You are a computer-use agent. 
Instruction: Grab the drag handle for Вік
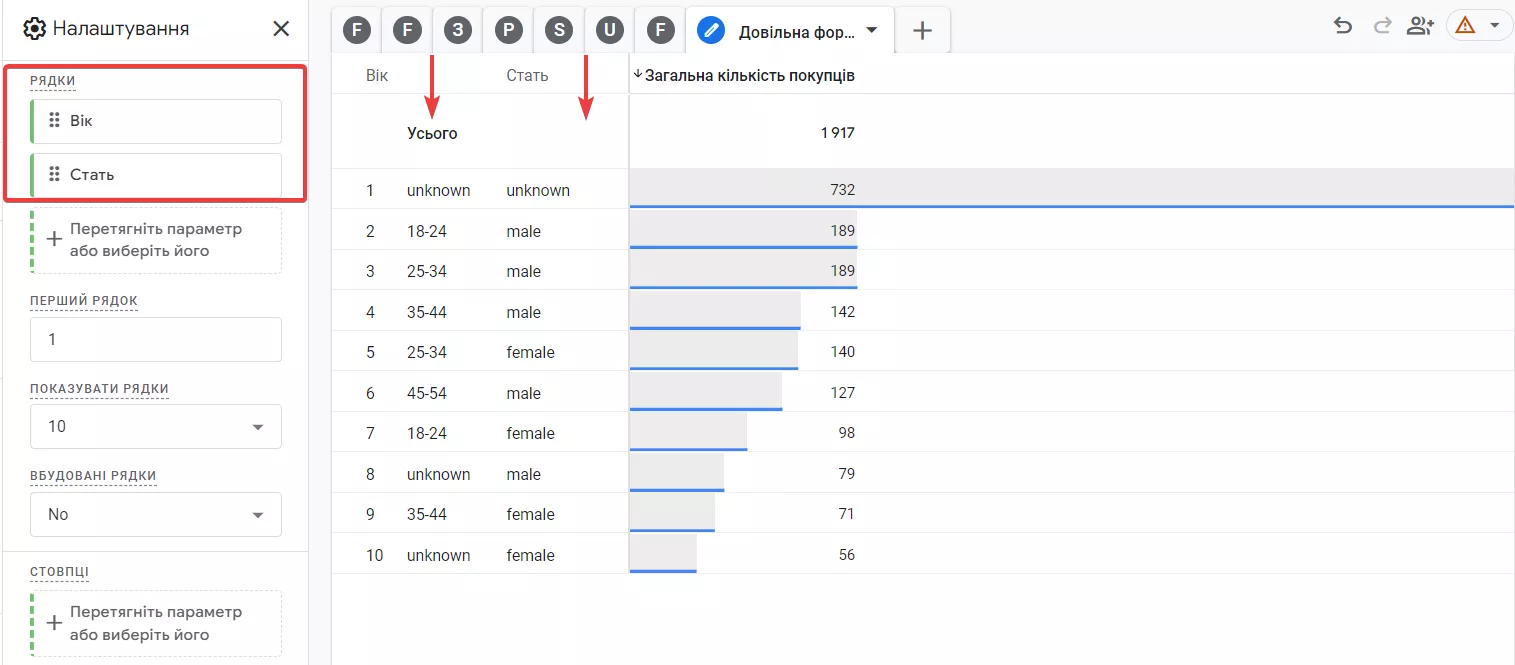click(x=55, y=121)
